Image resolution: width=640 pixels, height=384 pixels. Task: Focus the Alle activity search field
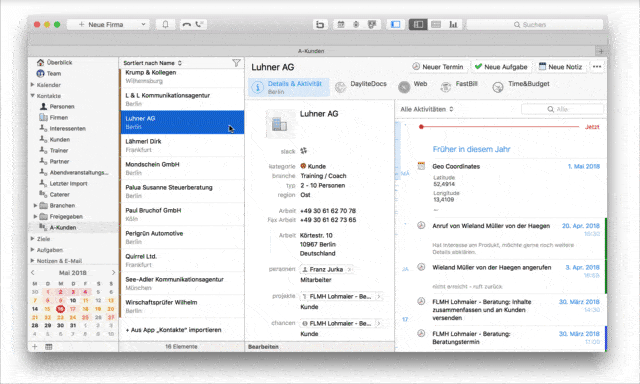[x=562, y=109]
